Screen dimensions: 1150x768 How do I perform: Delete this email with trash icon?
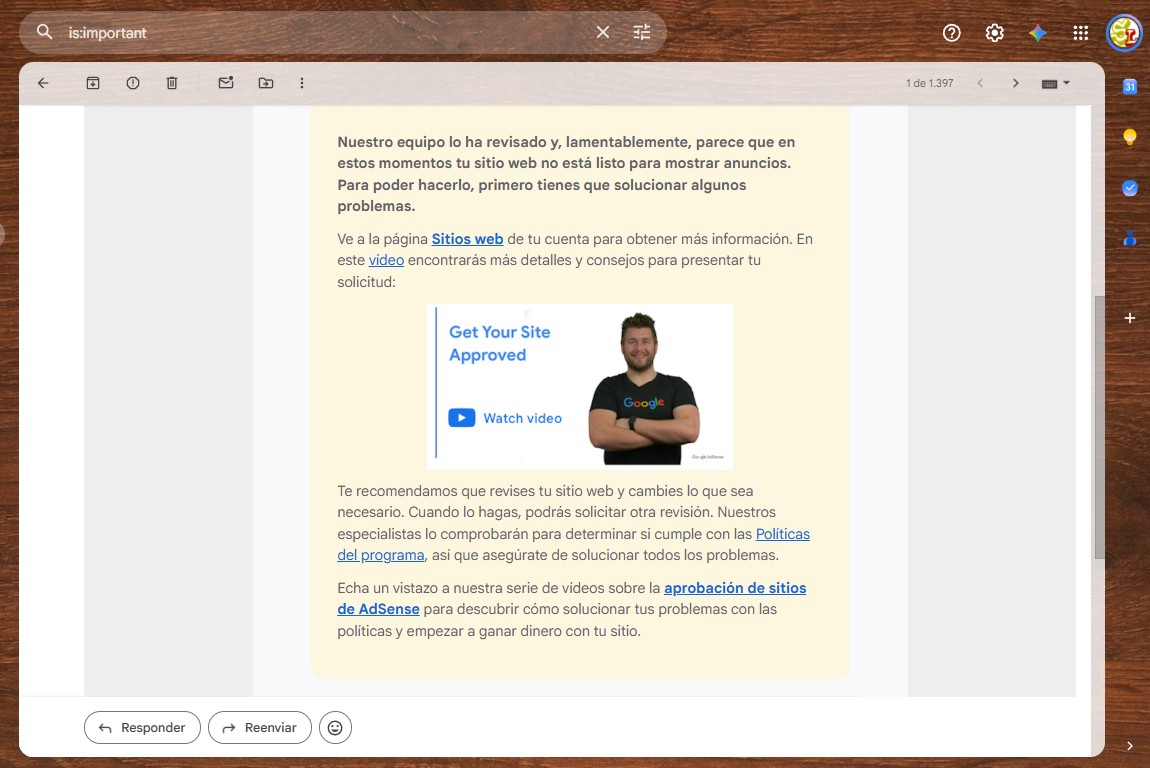[172, 83]
